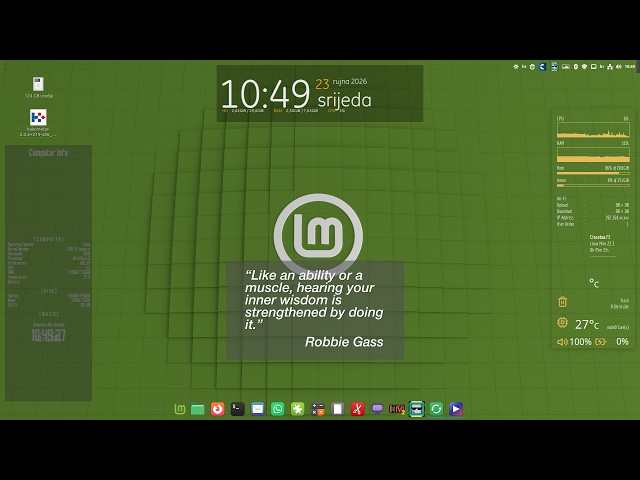Click the 100% volume value
This screenshot has height=480, width=640.
[580, 342]
